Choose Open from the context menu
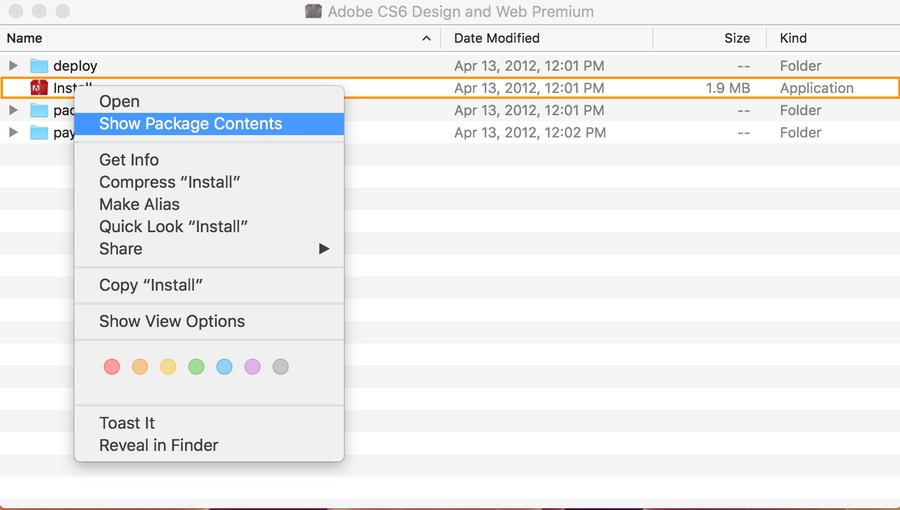Screen dimensions: 900x510 pos(209,102)
